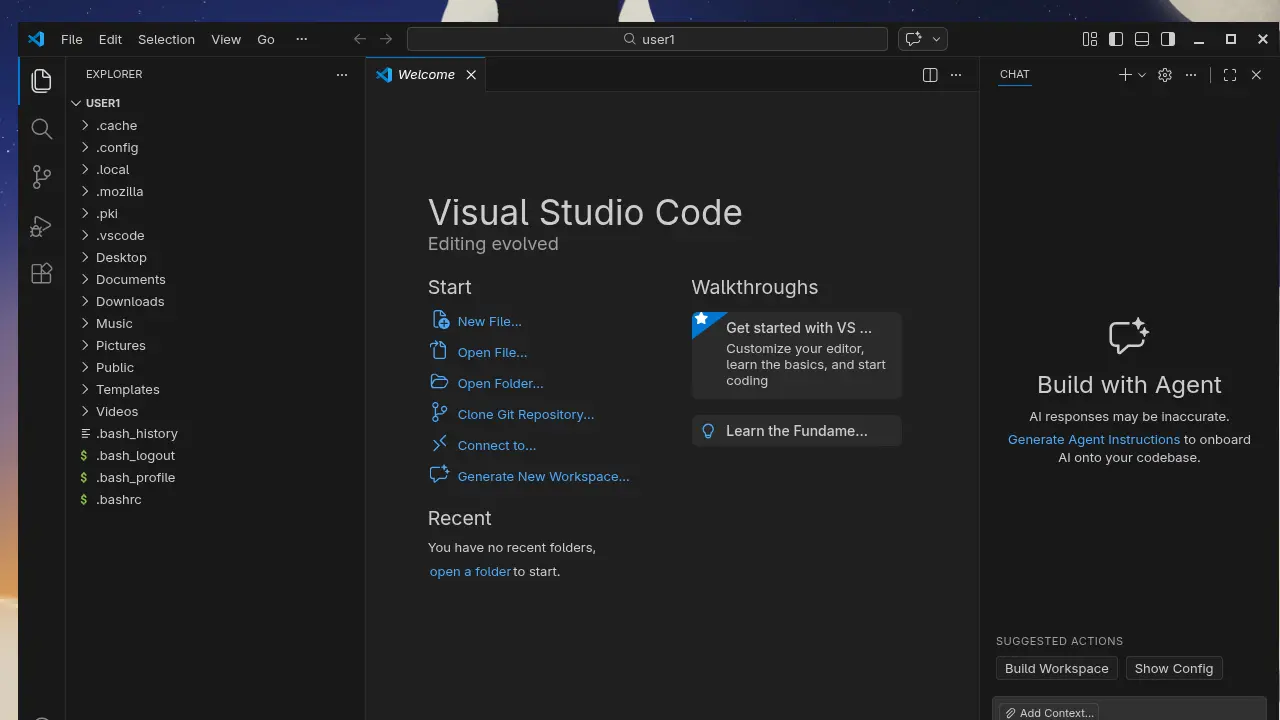
Task: Click the Copilot icon in title bar
Action: tap(915, 39)
